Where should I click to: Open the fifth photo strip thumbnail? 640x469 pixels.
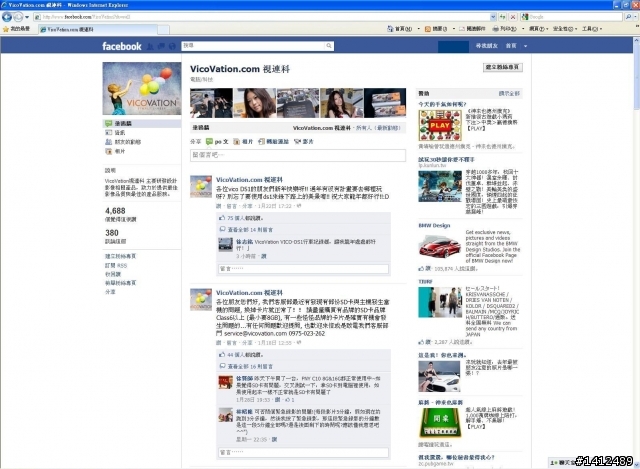[385, 103]
